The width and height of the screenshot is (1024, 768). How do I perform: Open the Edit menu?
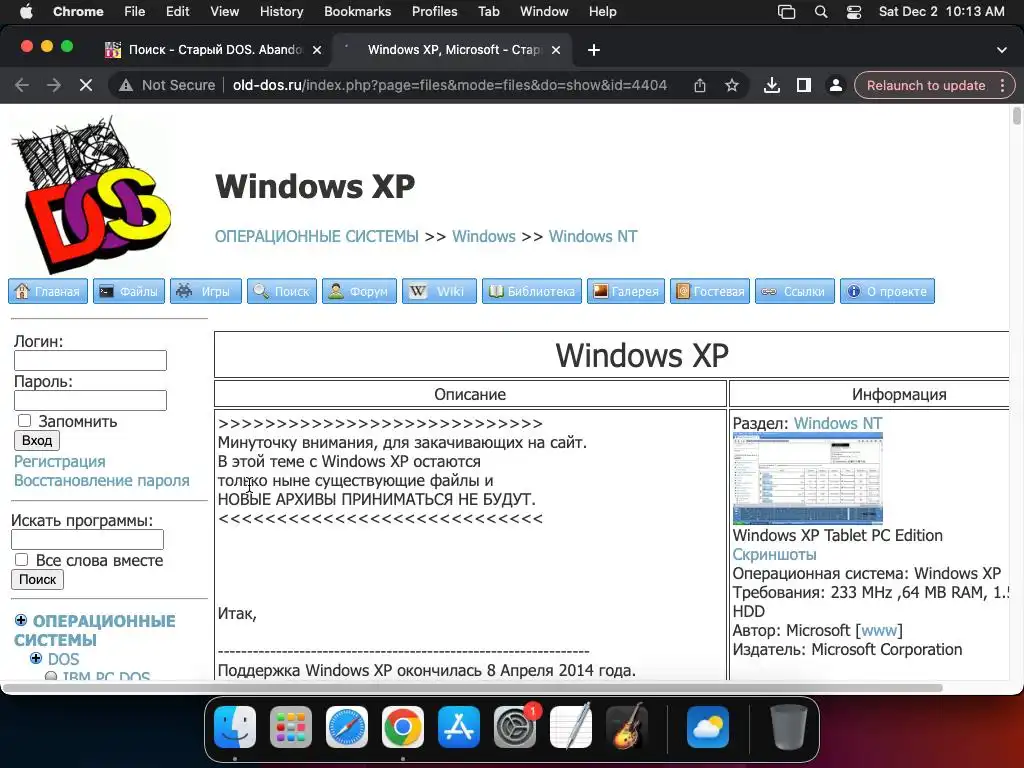click(x=178, y=12)
